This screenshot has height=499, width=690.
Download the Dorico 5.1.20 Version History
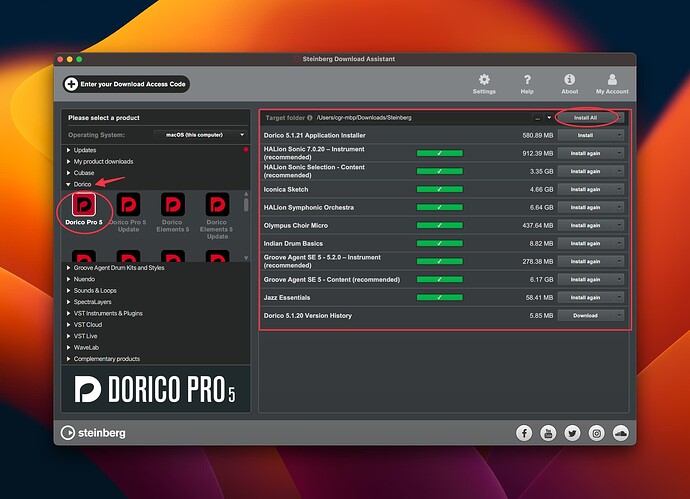tap(585, 316)
